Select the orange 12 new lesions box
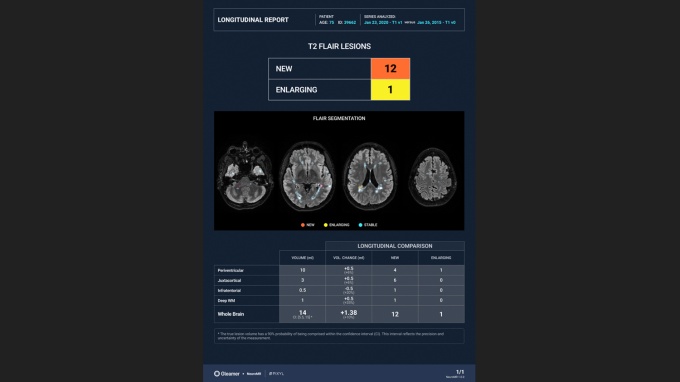Screen dimensions: 680x382 pos(390,69)
